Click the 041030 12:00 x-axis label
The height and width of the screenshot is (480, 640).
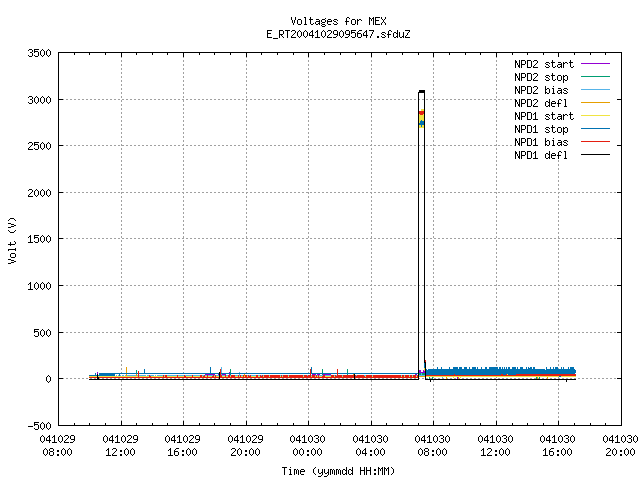tap(495, 446)
